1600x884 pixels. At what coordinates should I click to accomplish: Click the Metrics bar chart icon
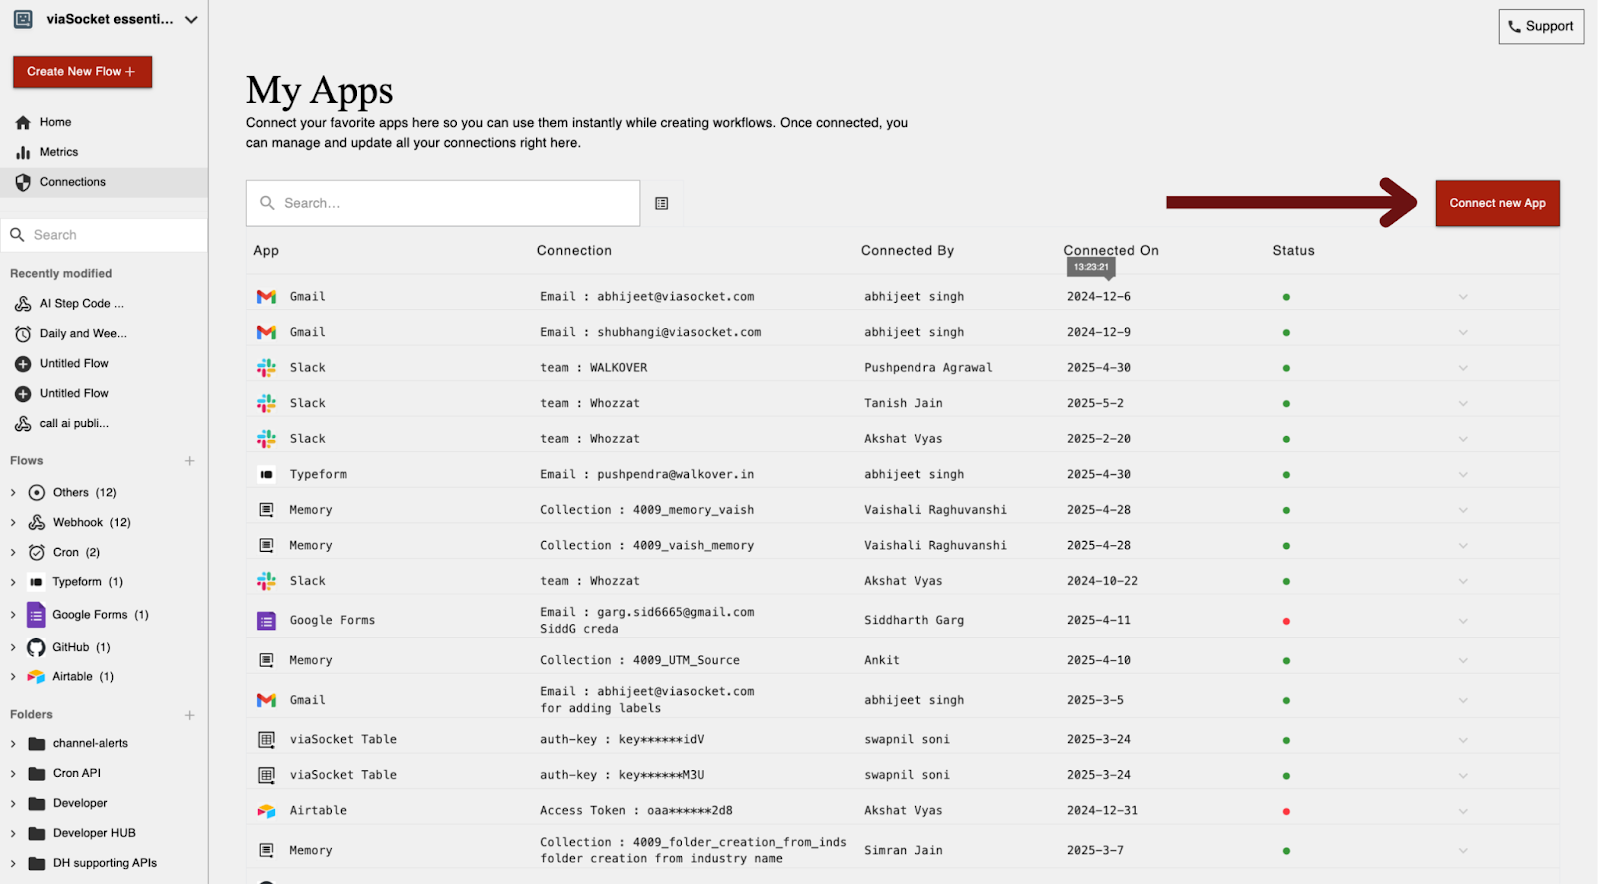[23, 153]
